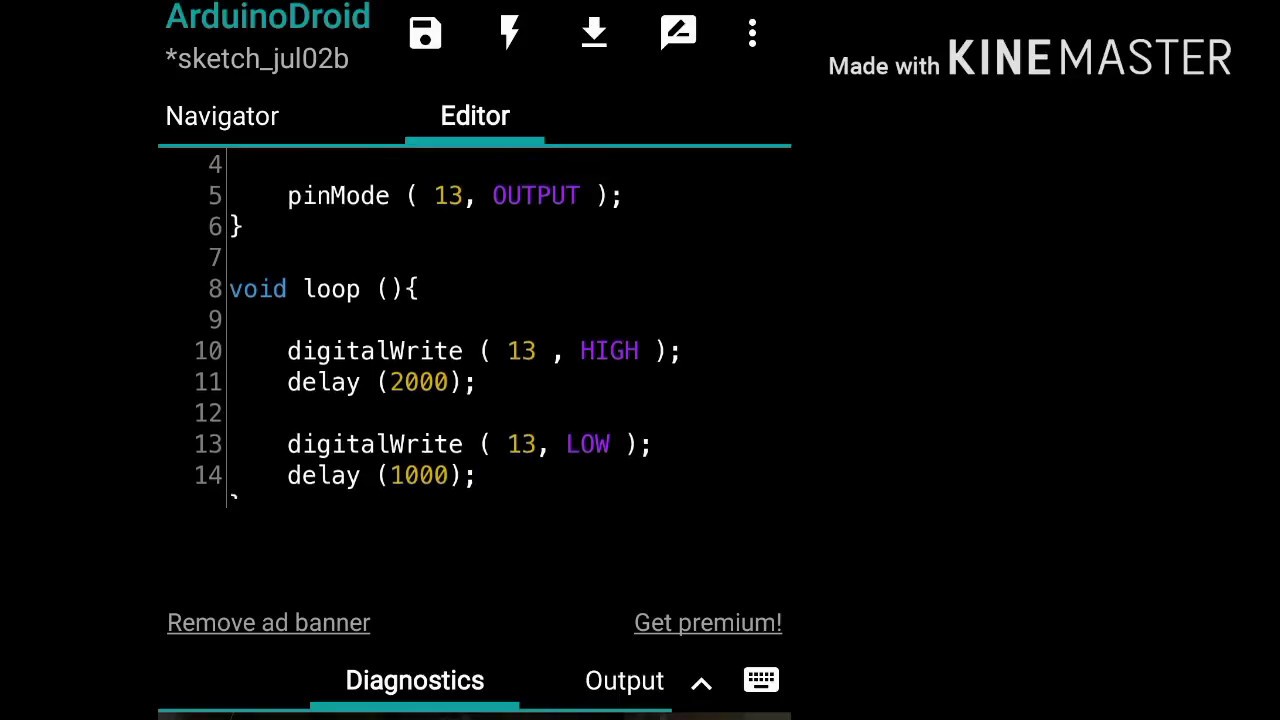Open the Diagnostics tab
Screen dimensions: 1280x720
(x=414, y=681)
